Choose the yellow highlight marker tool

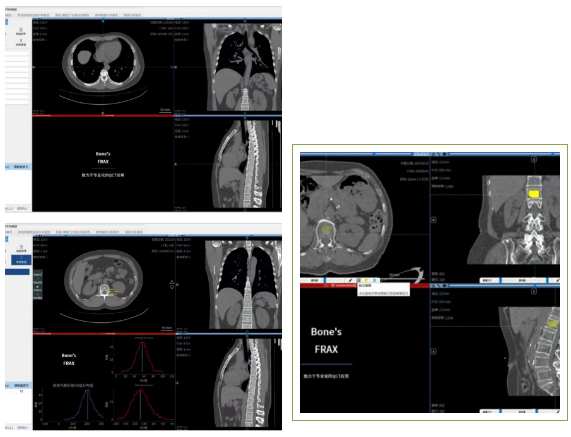367,280
